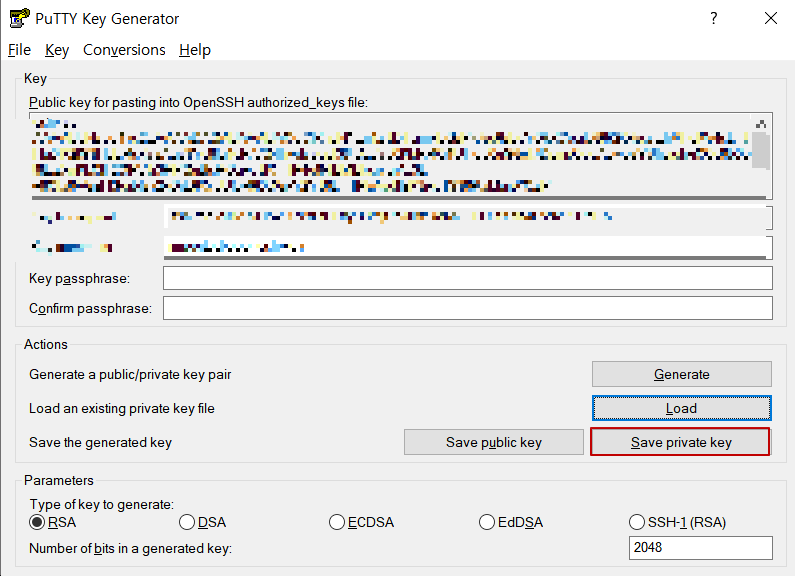The height and width of the screenshot is (576, 795).
Task: Open the Conversions menu
Action: 124,50
